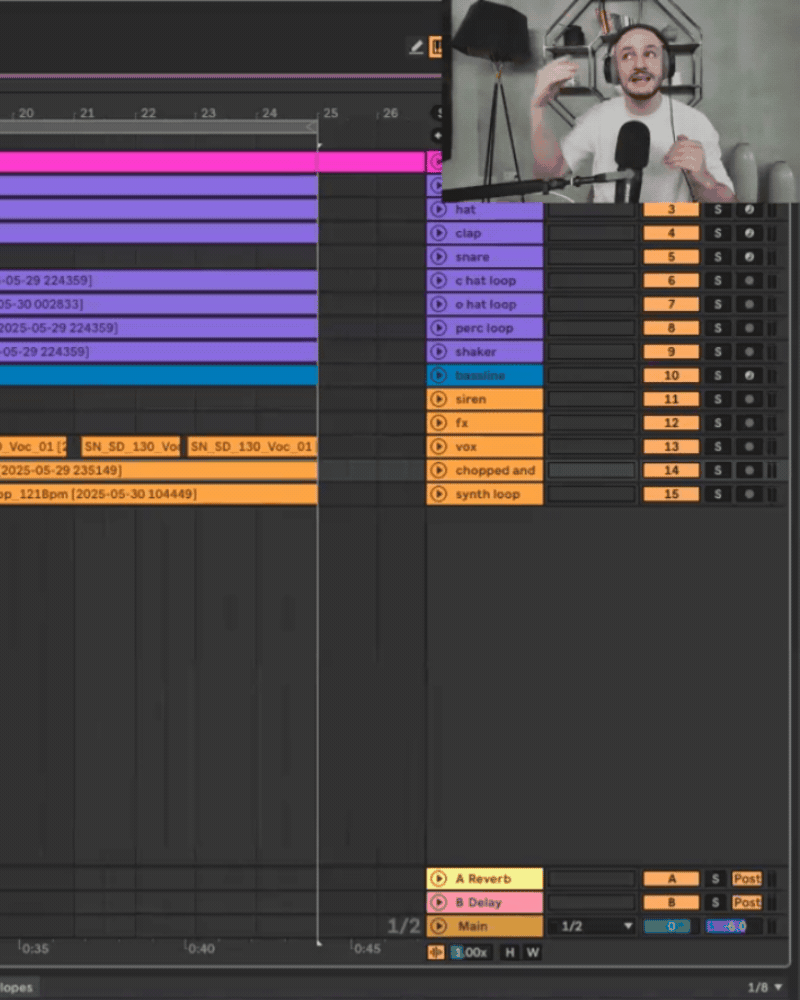Open the 1/8 grid dropdown at bottom
This screenshot has height=1000, width=800.
765,987
